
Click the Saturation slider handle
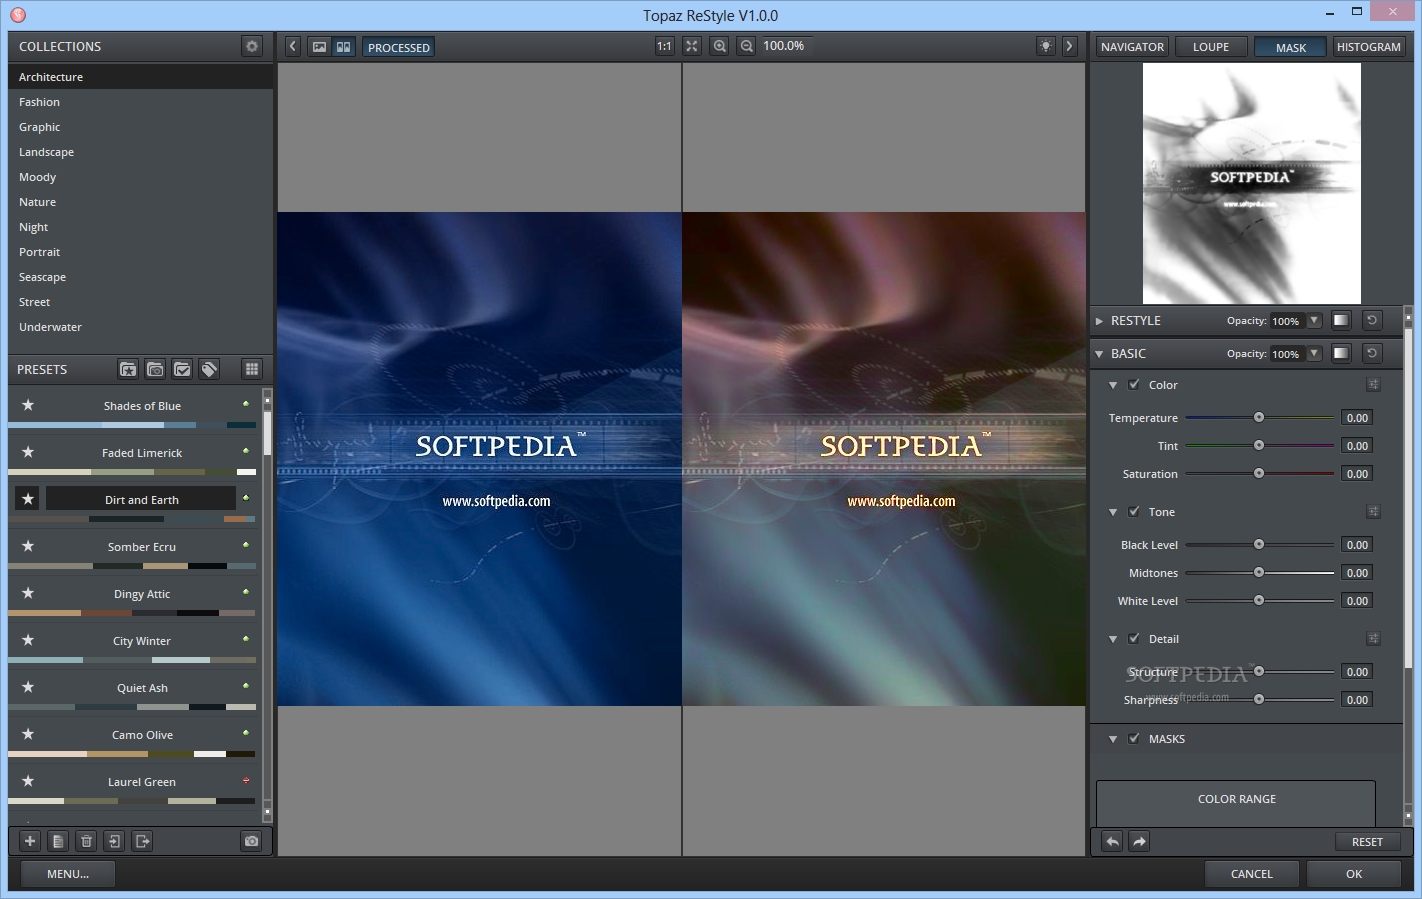pyautogui.click(x=1259, y=473)
